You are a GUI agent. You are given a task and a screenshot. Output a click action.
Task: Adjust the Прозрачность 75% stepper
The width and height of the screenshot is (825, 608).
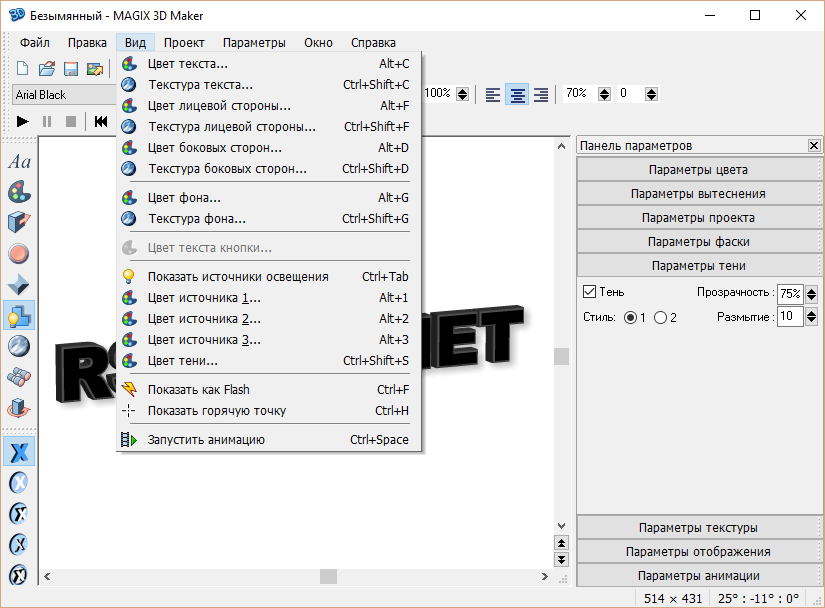click(x=811, y=293)
